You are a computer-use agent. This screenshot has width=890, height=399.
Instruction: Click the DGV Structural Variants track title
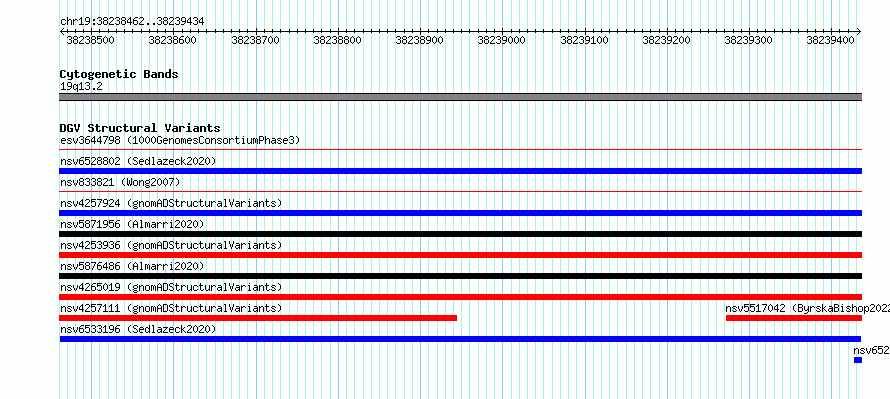tap(140, 128)
